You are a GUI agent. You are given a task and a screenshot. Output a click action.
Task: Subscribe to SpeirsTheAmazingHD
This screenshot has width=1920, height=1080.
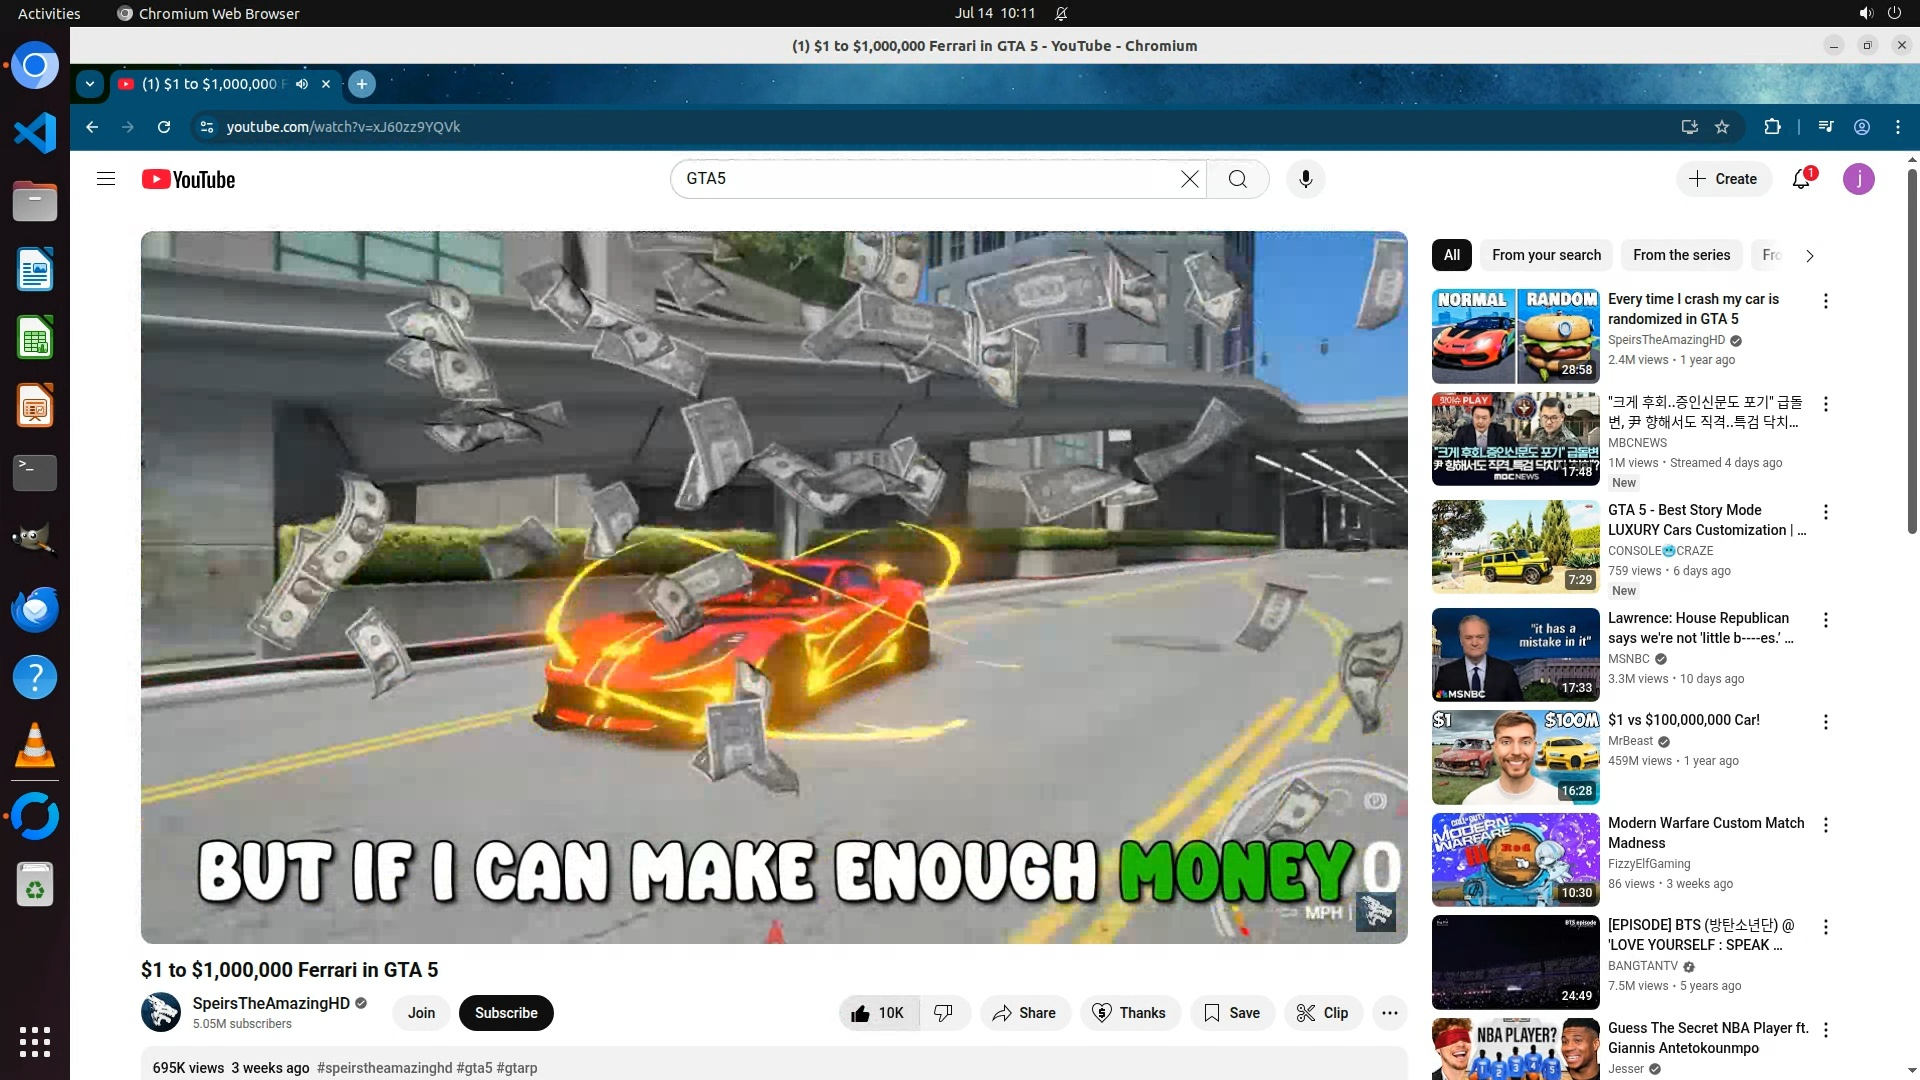(x=506, y=1013)
